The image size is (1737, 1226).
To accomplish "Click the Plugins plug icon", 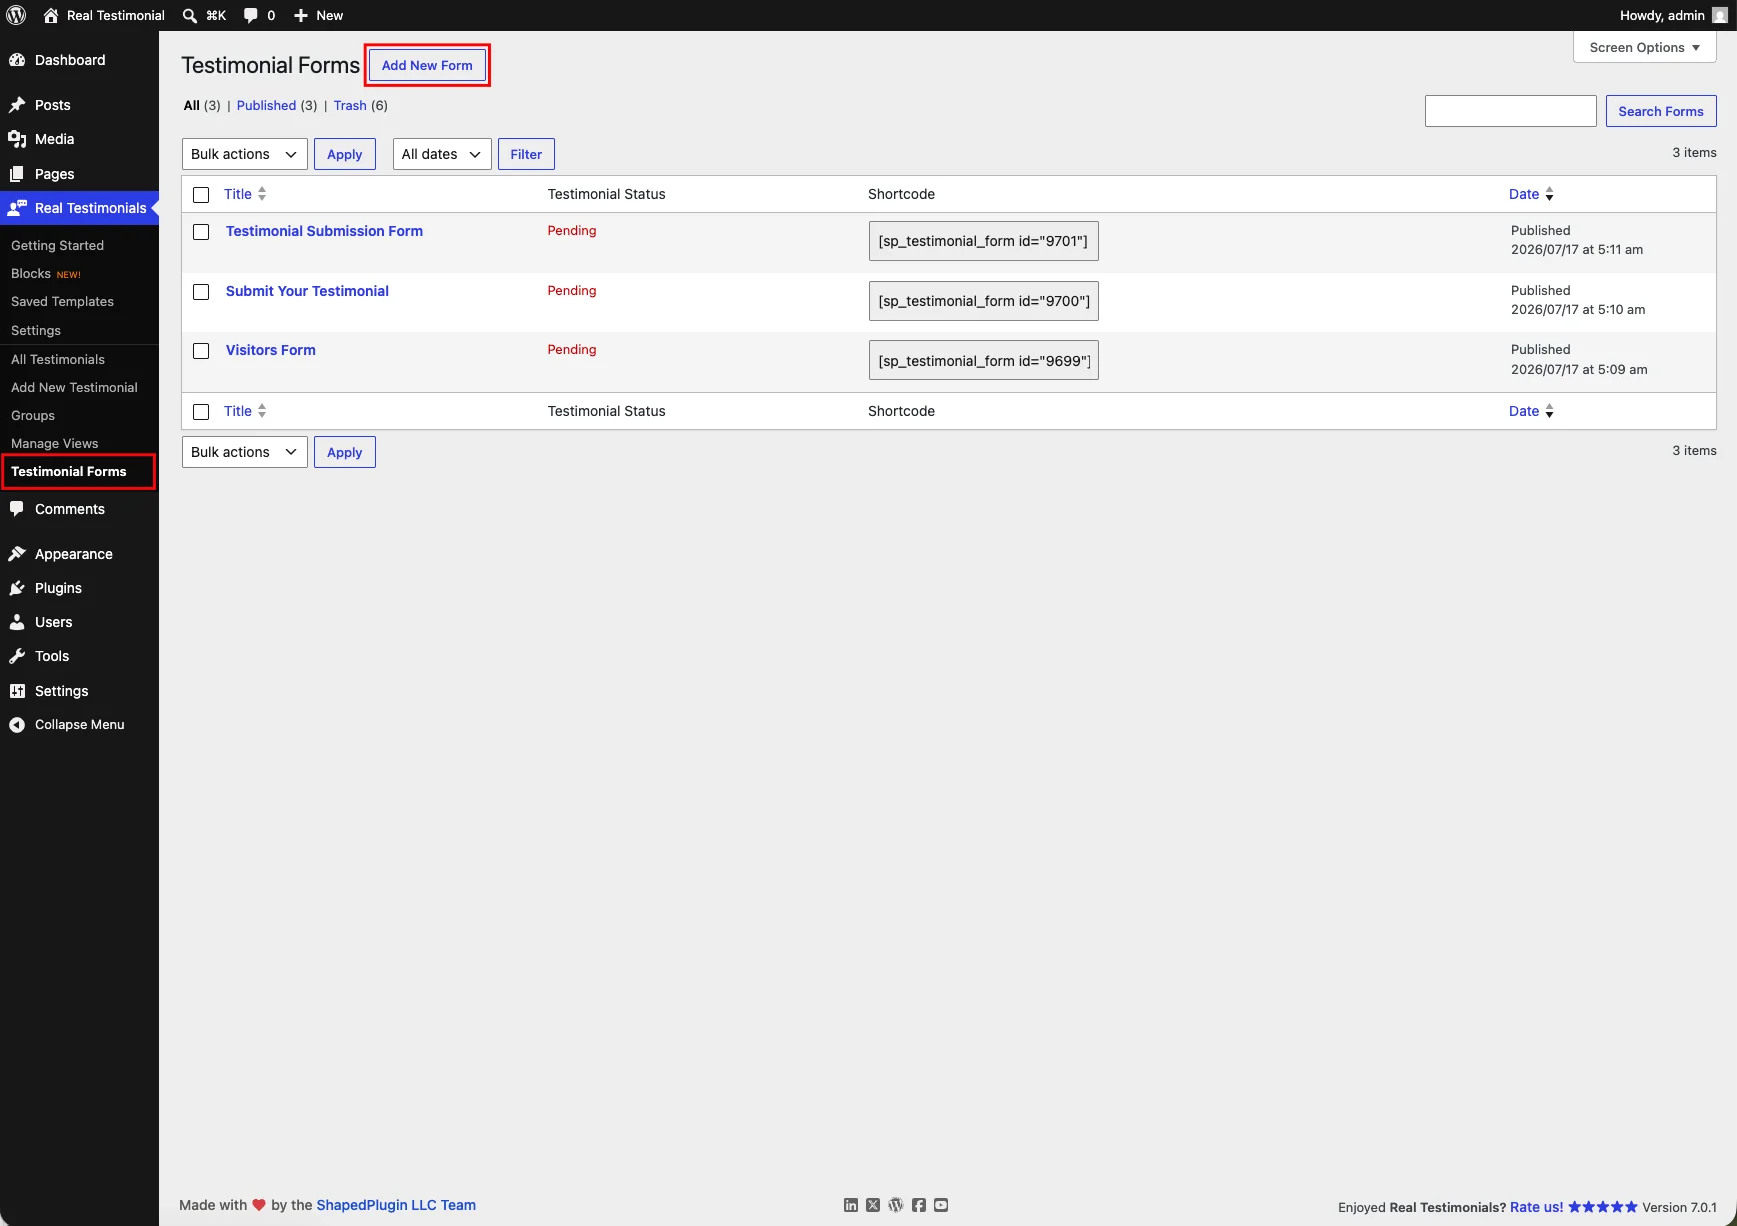I will [17, 588].
